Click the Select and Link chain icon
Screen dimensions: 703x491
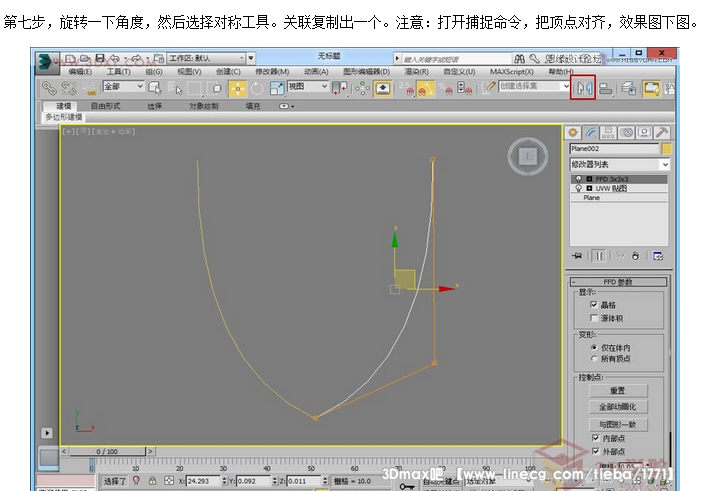pos(48,88)
